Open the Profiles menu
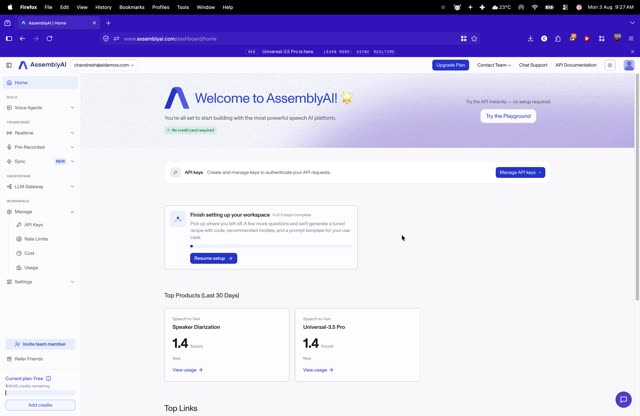 [160, 7]
